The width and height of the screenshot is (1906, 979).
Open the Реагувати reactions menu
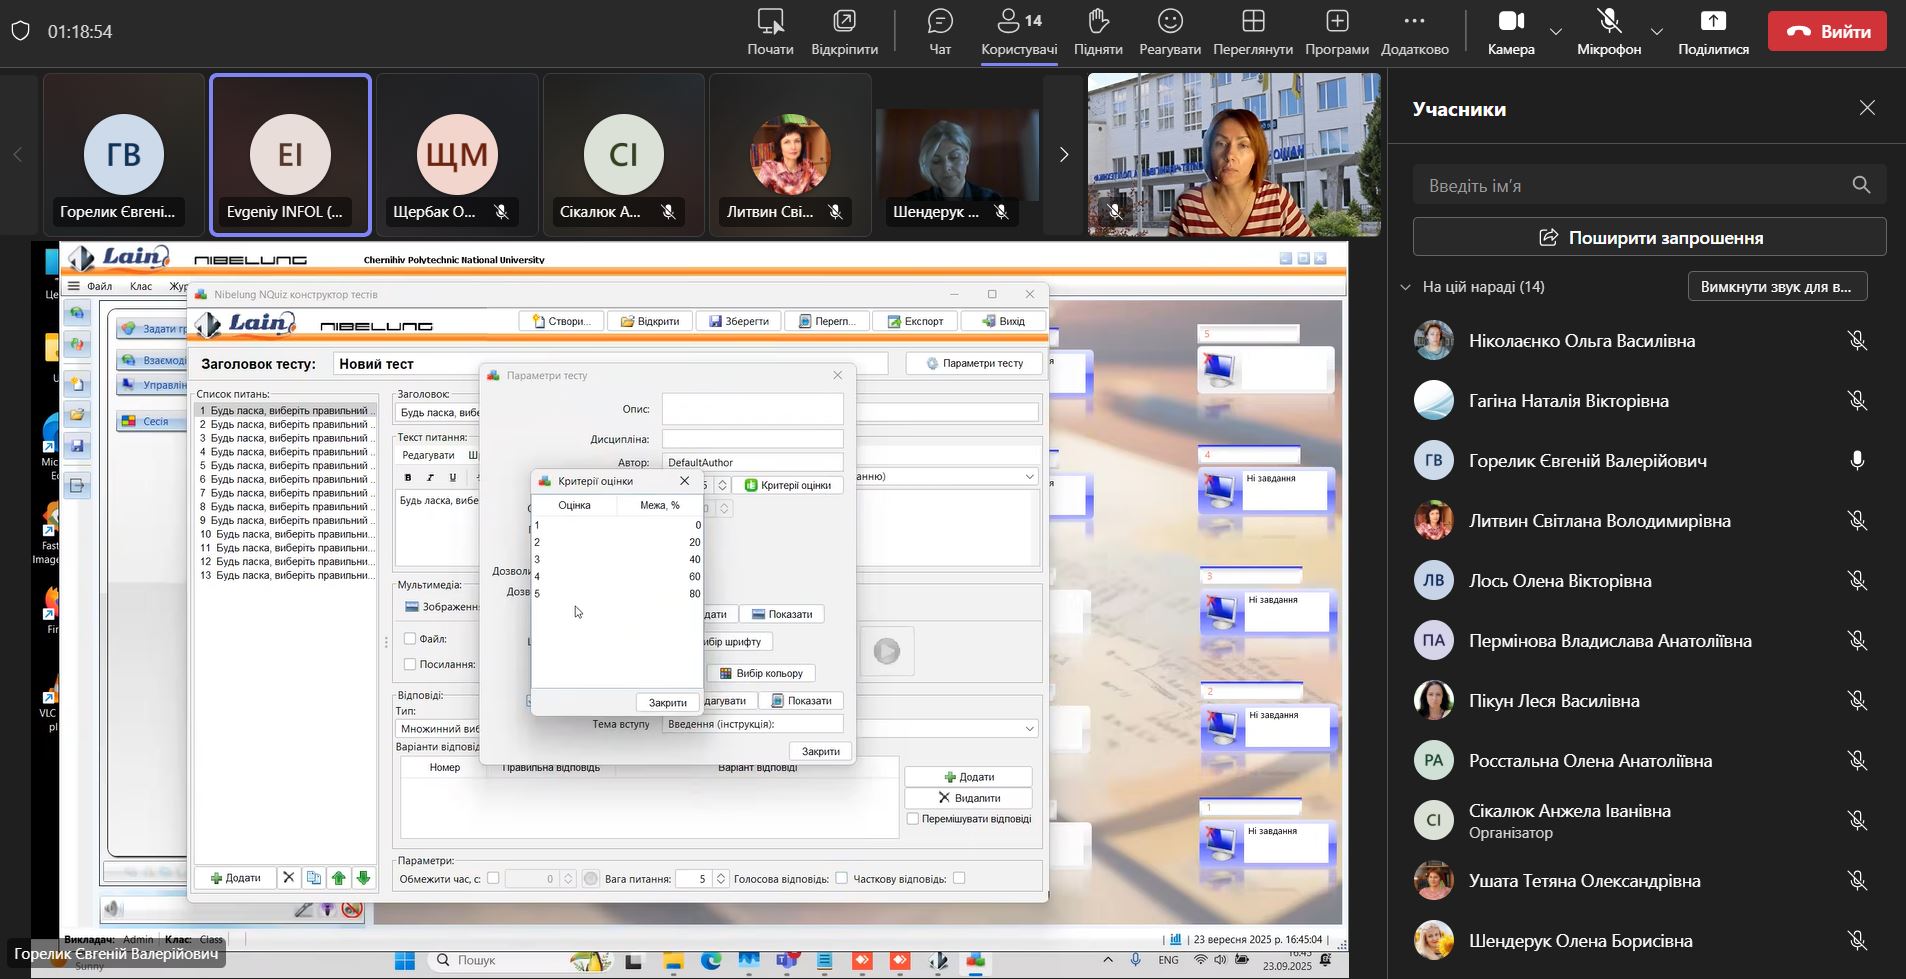1169,31
